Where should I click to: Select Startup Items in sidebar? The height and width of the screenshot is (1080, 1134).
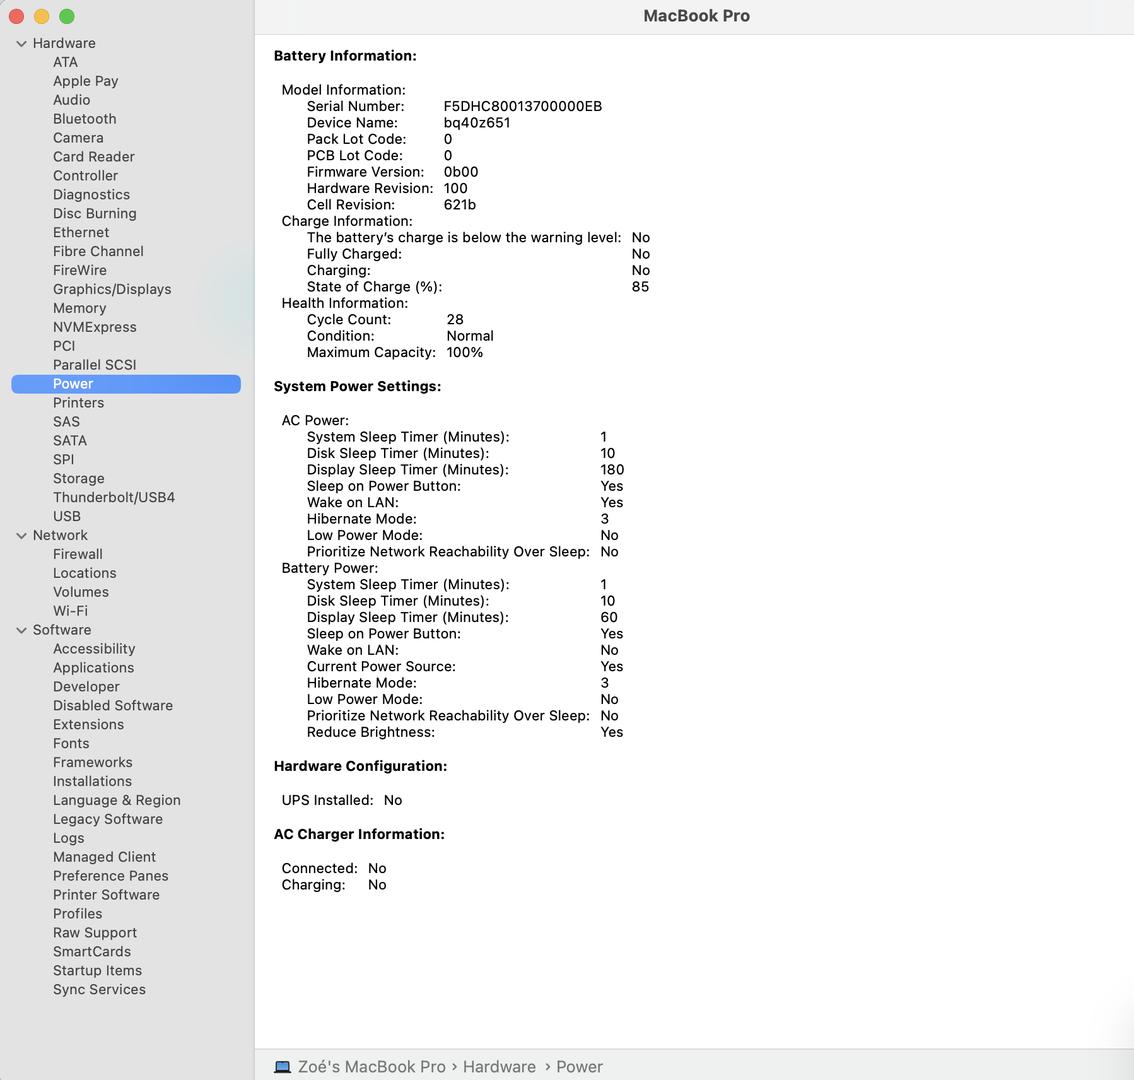coord(97,970)
